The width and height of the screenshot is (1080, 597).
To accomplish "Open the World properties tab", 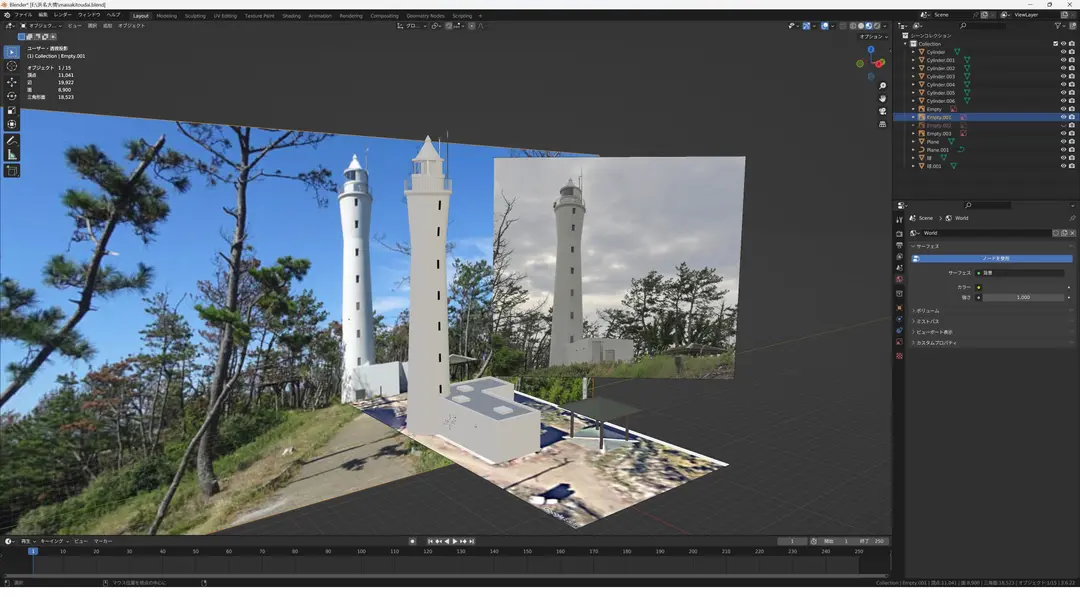I will (x=900, y=279).
